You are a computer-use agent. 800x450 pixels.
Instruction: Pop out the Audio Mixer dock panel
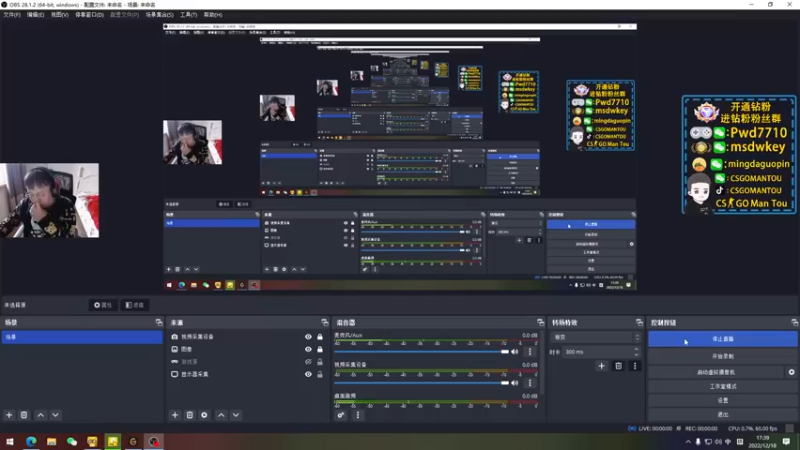(540, 322)
